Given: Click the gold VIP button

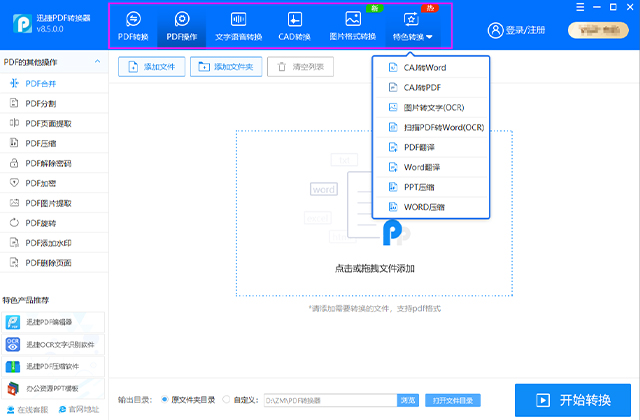Looking at the screenshot, I should coord(598,30).
